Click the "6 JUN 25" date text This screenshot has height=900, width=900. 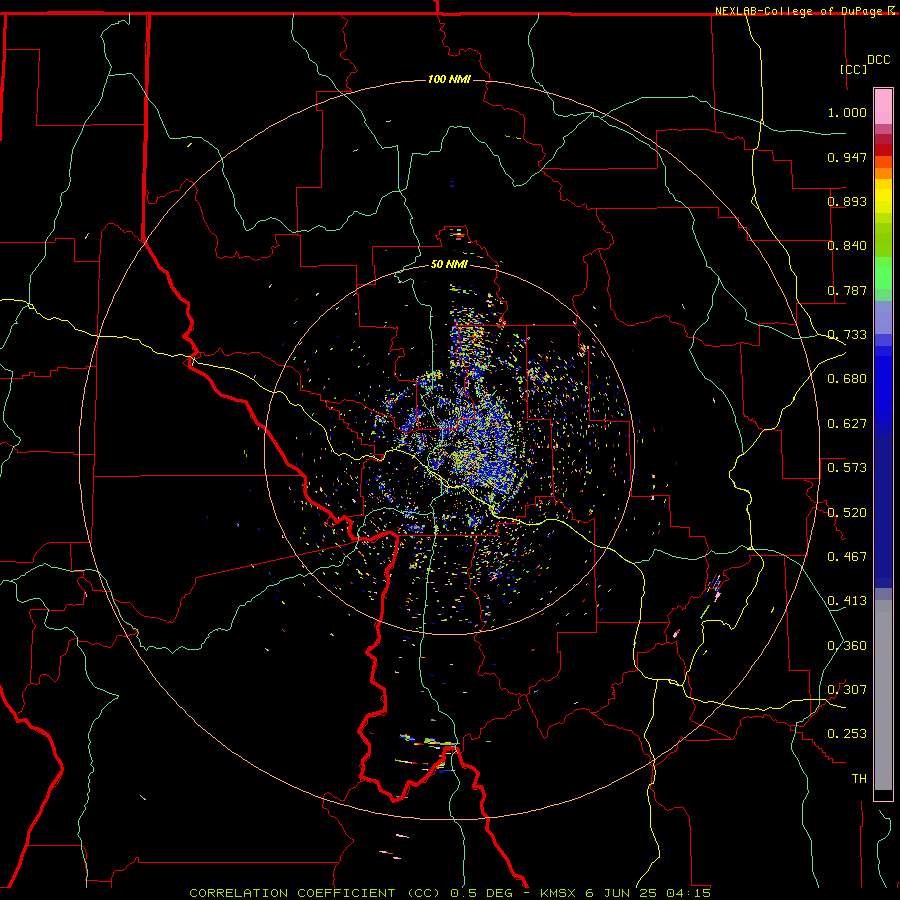pyautogui.click(x=621, y=893)
